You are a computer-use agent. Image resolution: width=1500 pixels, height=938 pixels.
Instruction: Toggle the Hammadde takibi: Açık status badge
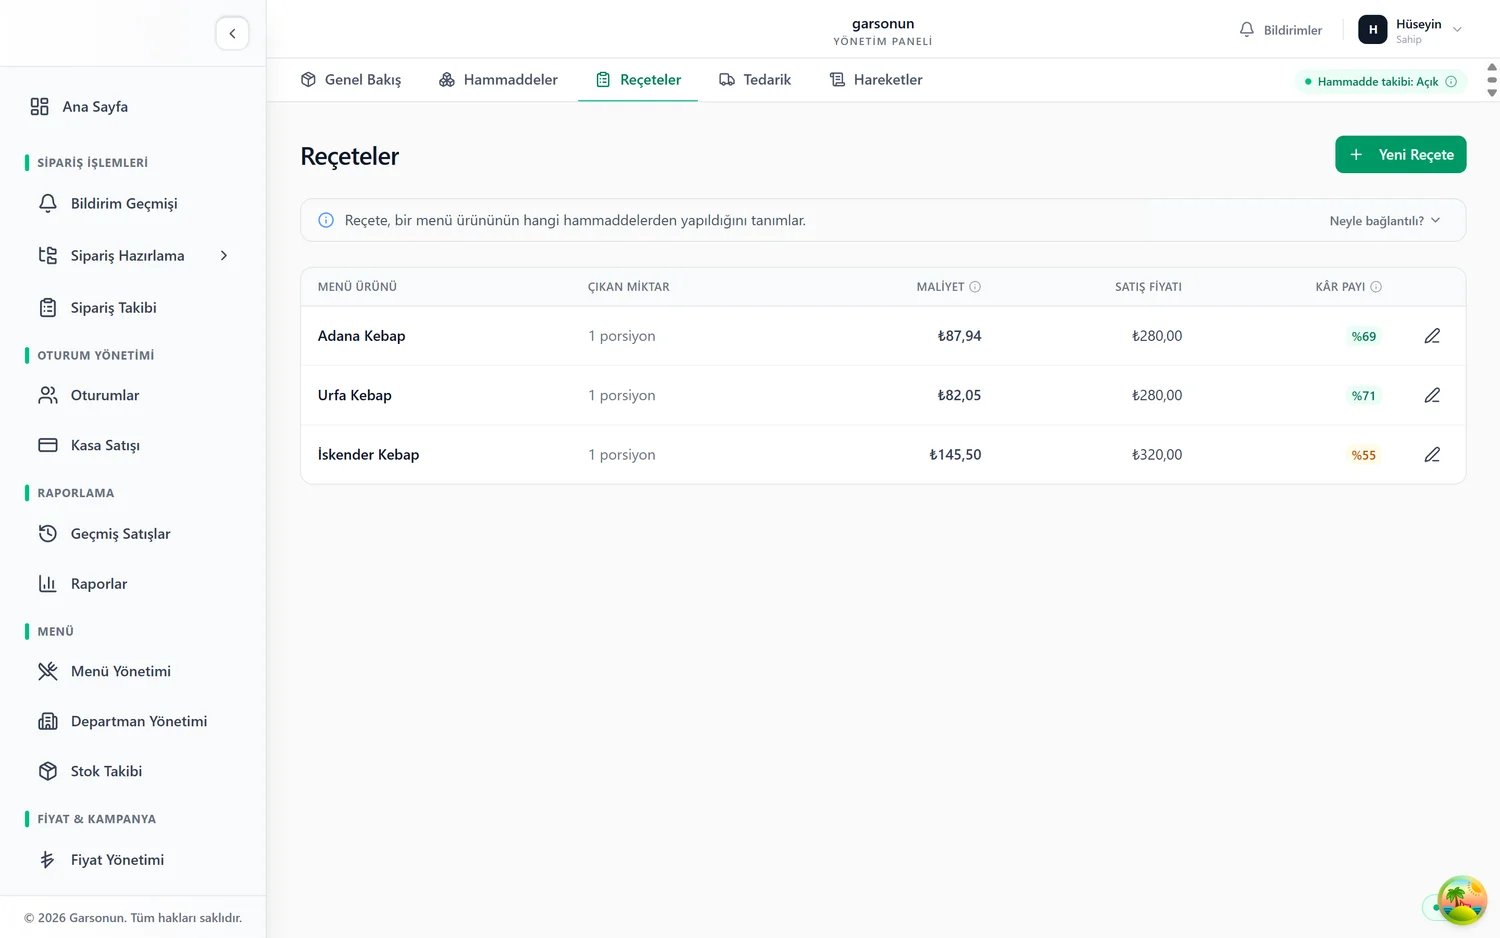pos(1380,82)
